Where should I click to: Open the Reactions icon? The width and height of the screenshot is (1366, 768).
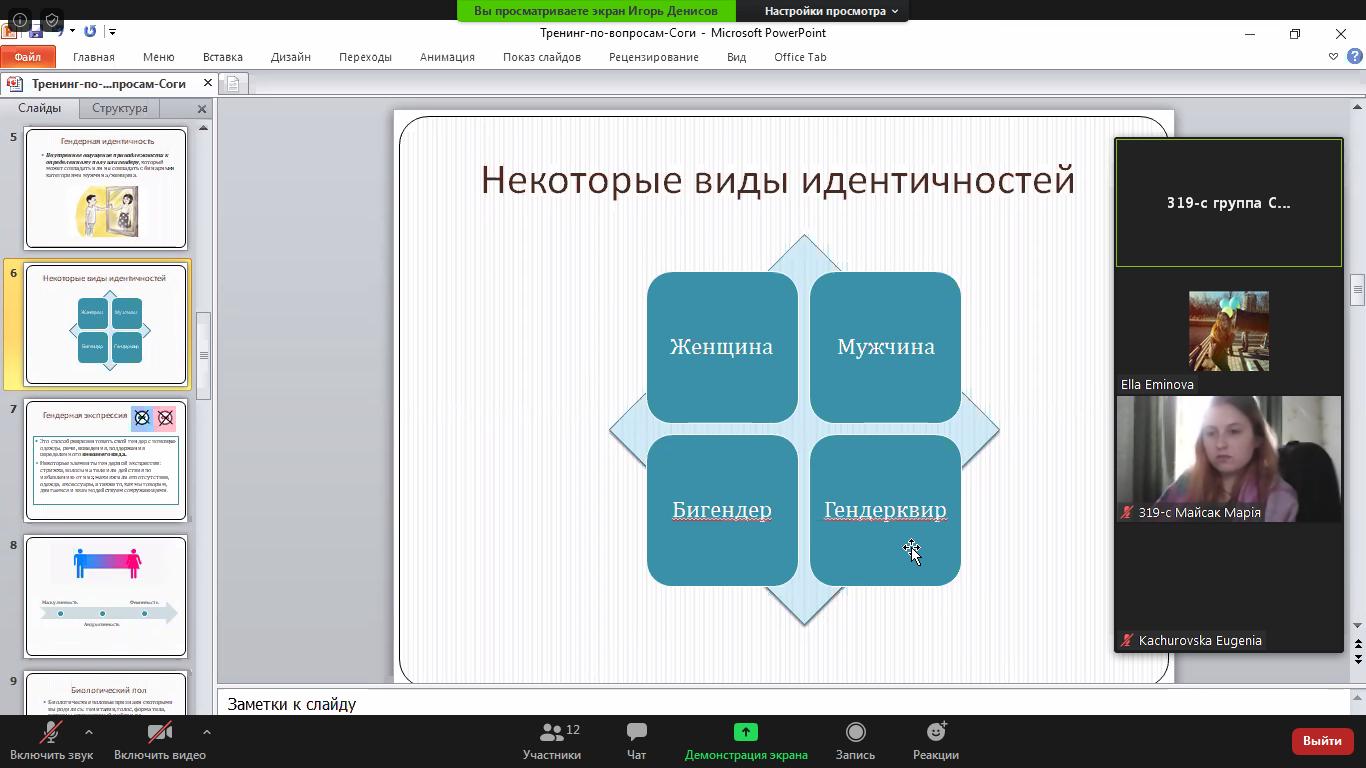click(x=935, y=733)
